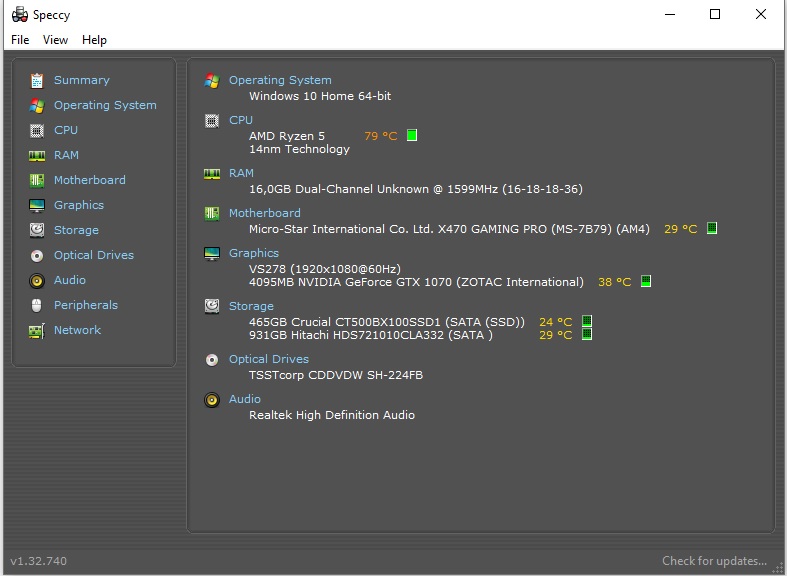Click the GTX 1070 temperature graph indicator
The image size is (787, 576).
coord(646,281)
